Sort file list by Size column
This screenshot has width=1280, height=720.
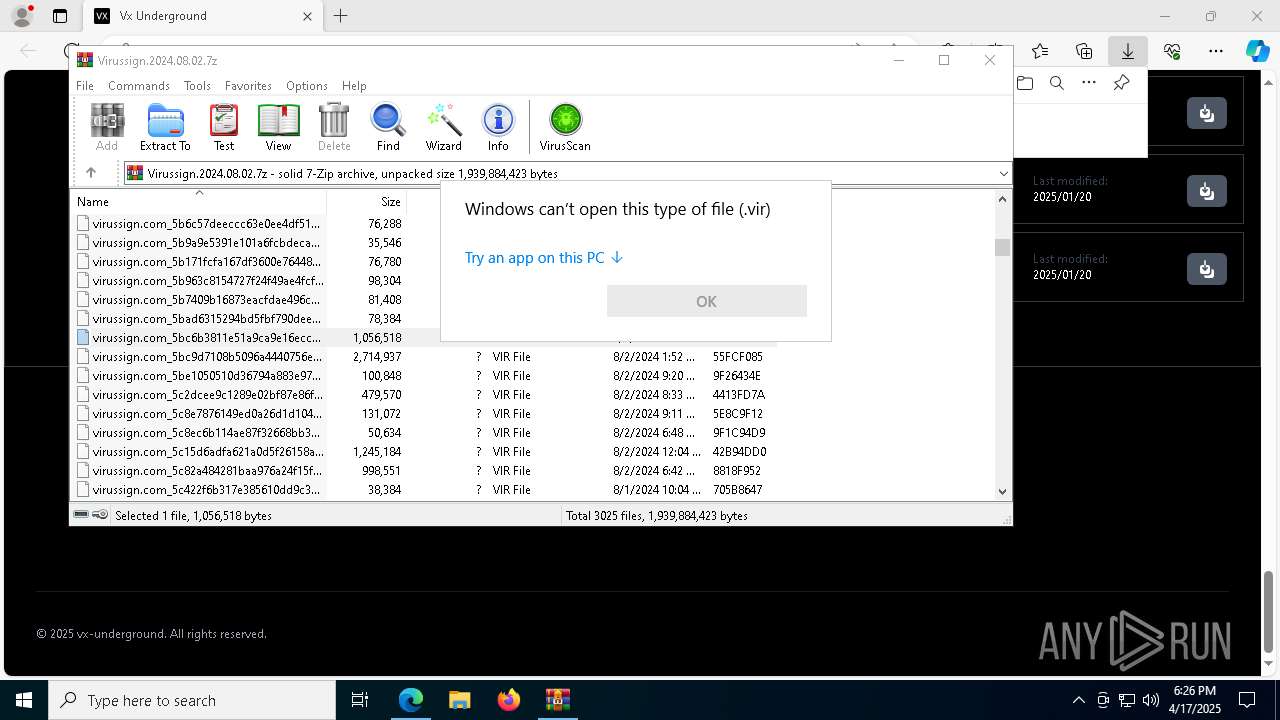(x=367, y=201)
